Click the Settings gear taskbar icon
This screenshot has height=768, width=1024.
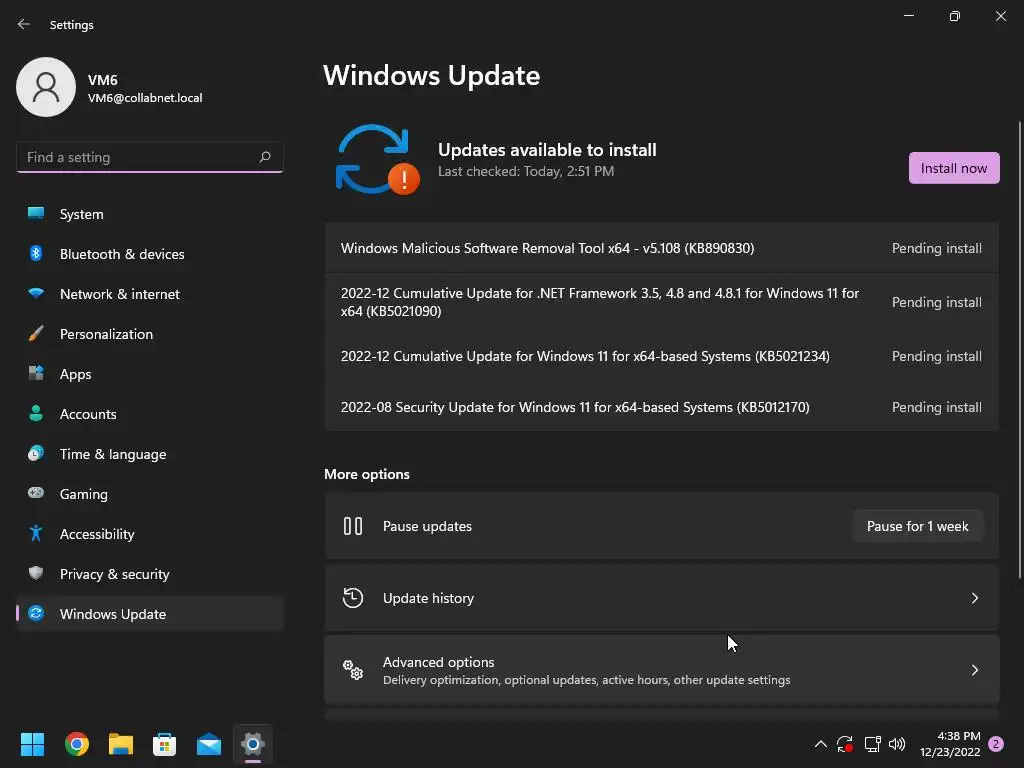tap(253, 744)
